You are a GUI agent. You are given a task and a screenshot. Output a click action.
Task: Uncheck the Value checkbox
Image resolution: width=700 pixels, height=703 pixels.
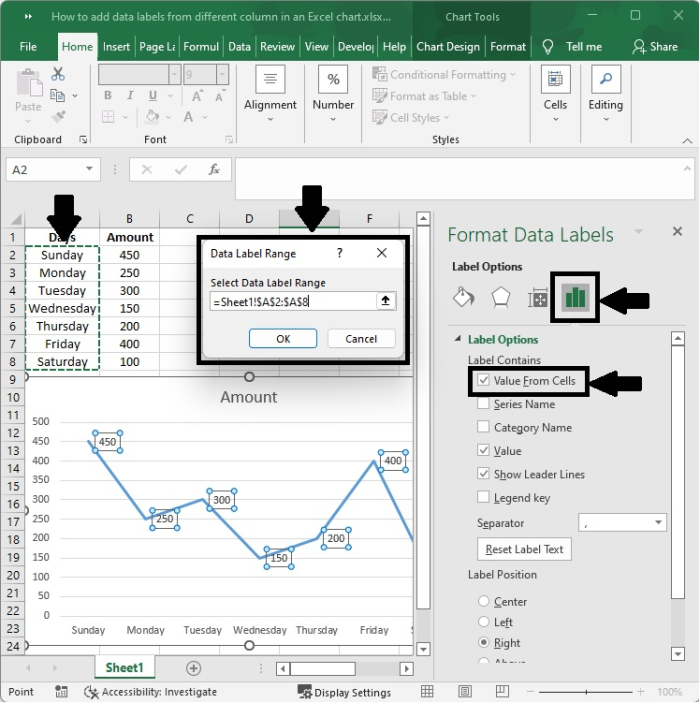(483, 450)
